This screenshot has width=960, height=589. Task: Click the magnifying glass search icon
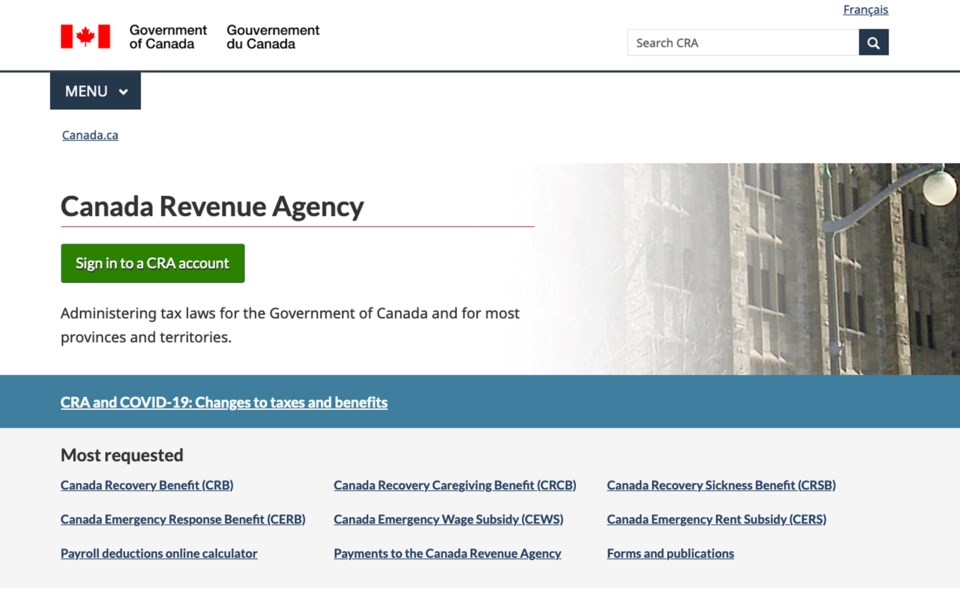pyautogui.click(x=873, y=43)
